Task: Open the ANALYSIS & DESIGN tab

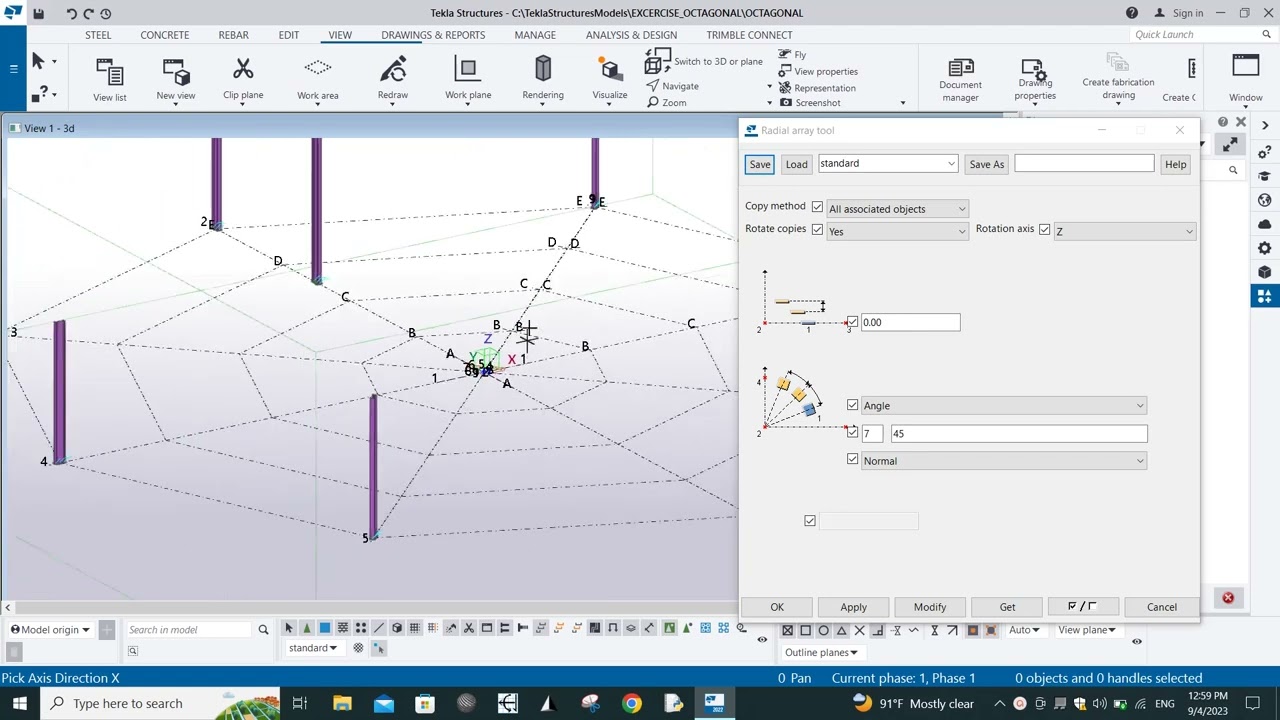Action: 631,35
